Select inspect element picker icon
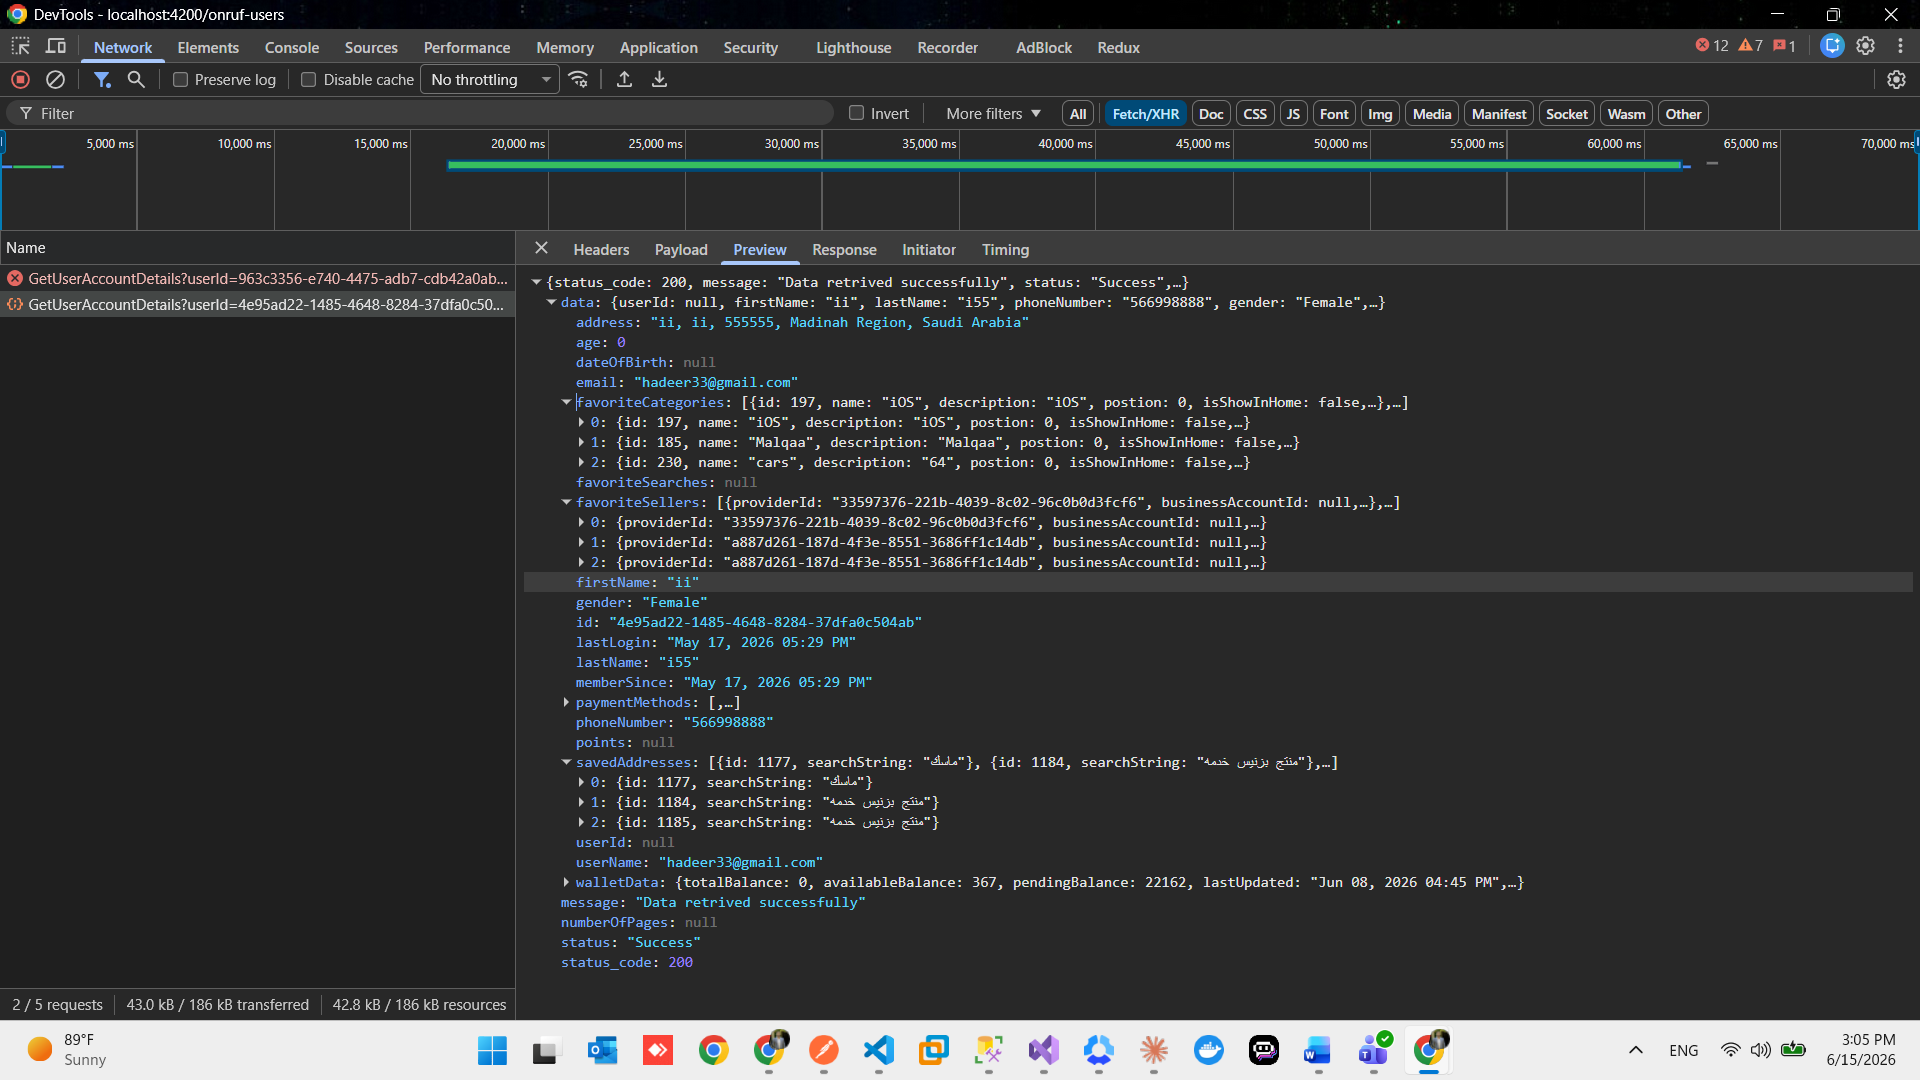 (x=20, y=46)
